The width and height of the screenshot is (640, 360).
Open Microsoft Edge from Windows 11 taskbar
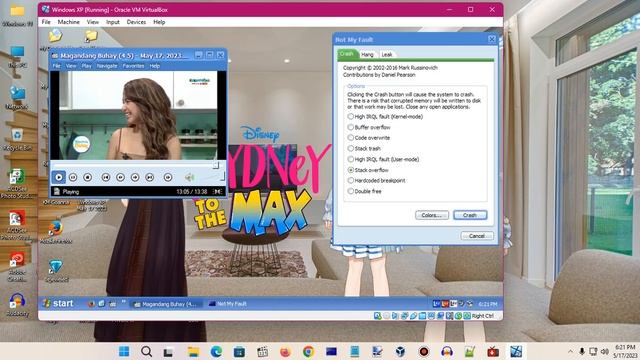coord(216,351)
